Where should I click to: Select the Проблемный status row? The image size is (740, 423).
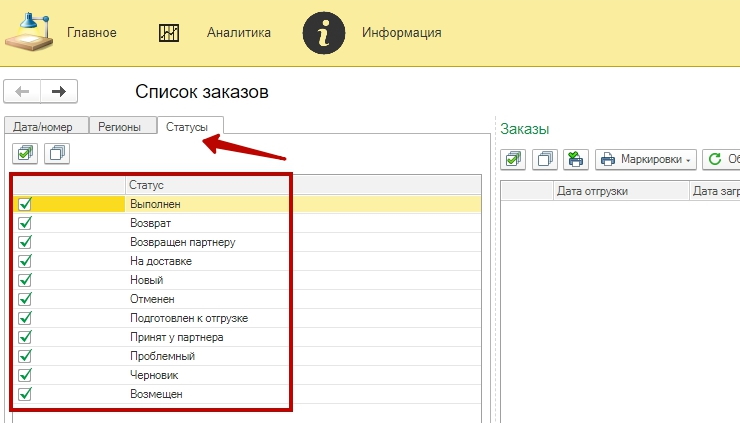(x=162, y=356)
